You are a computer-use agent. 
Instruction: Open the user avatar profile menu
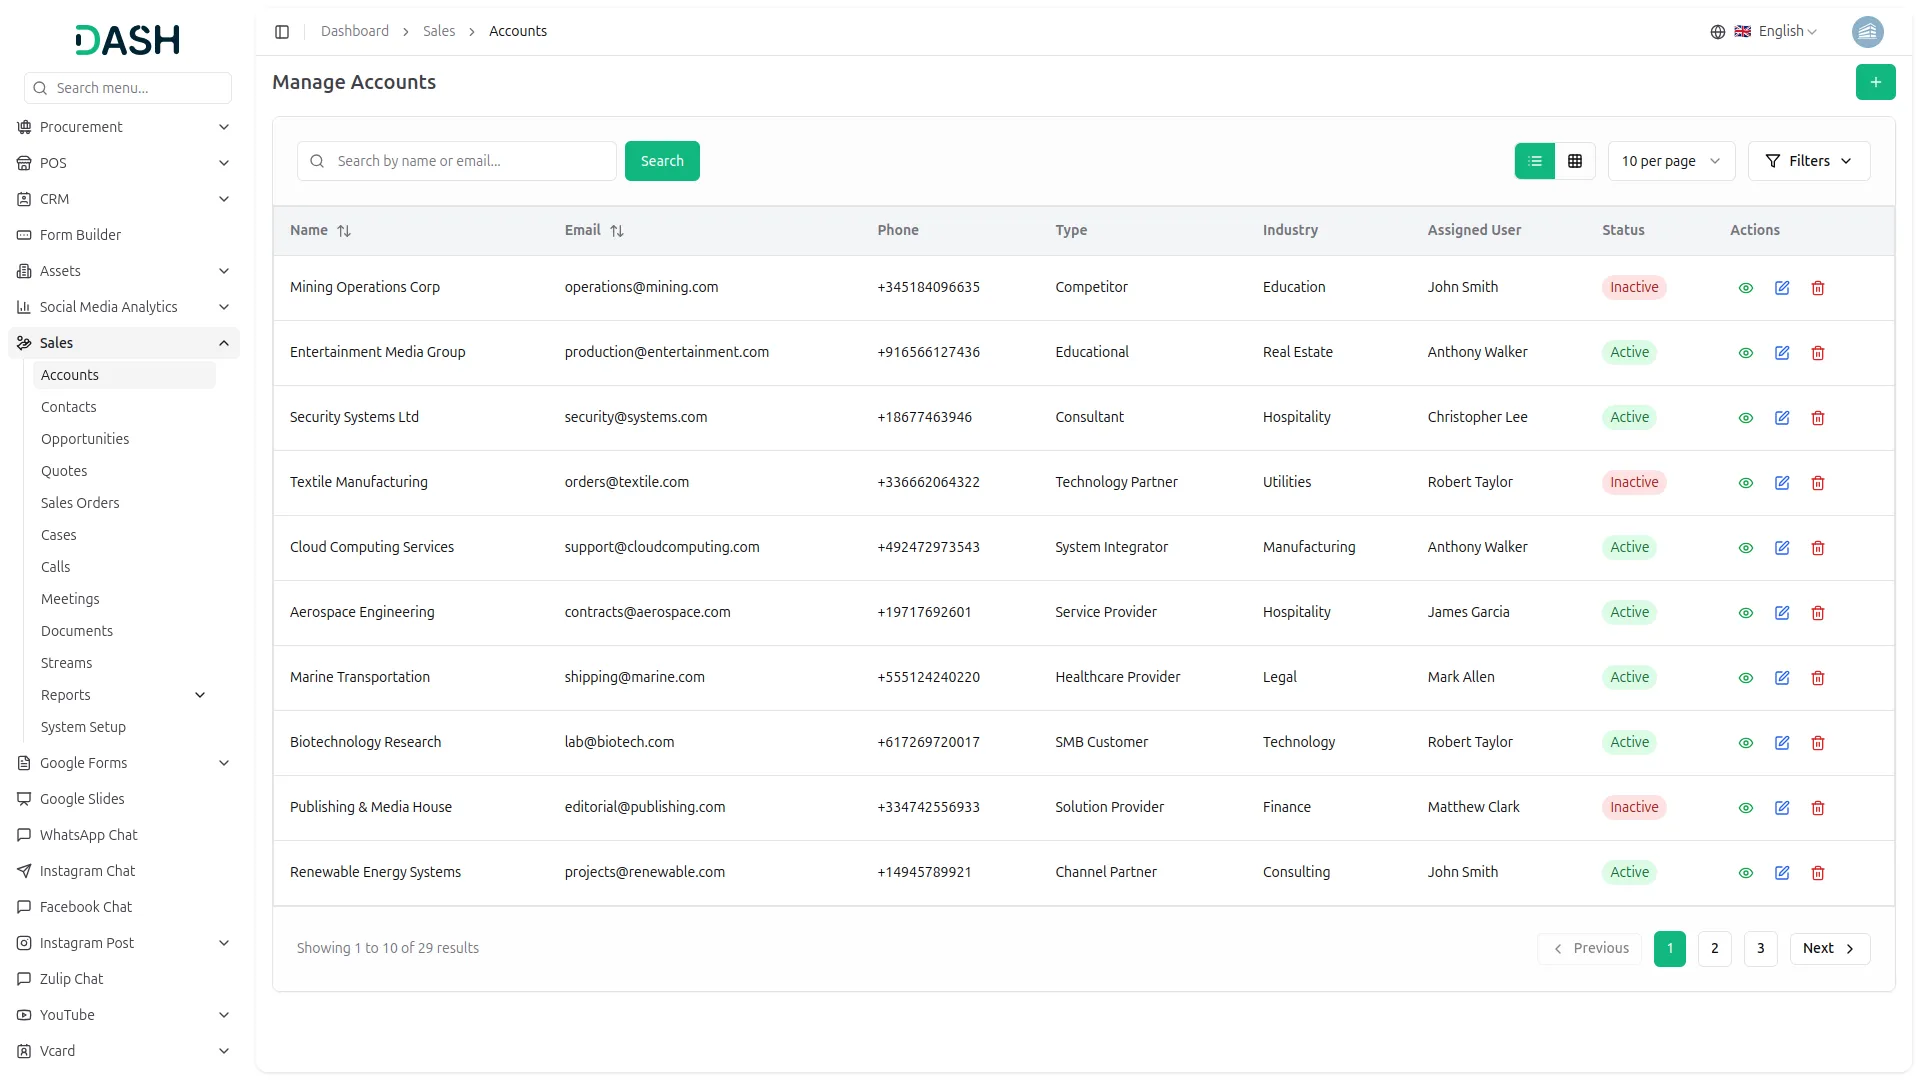[1867, 32]
